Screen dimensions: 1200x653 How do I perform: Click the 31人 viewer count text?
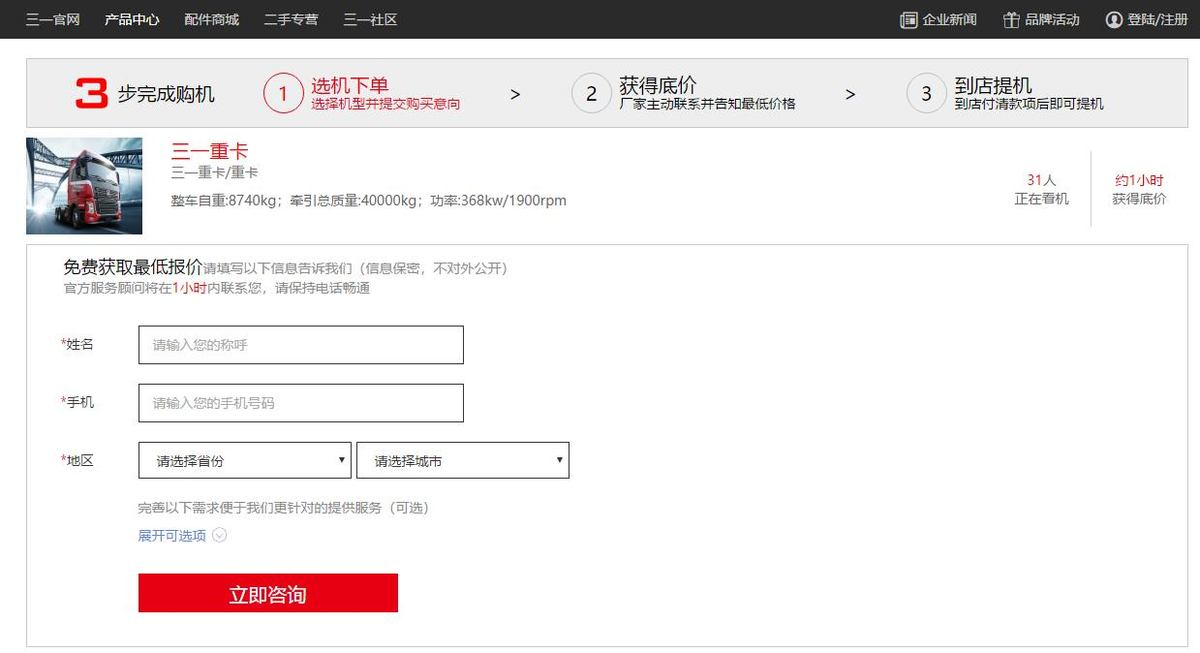(1041, 180)
